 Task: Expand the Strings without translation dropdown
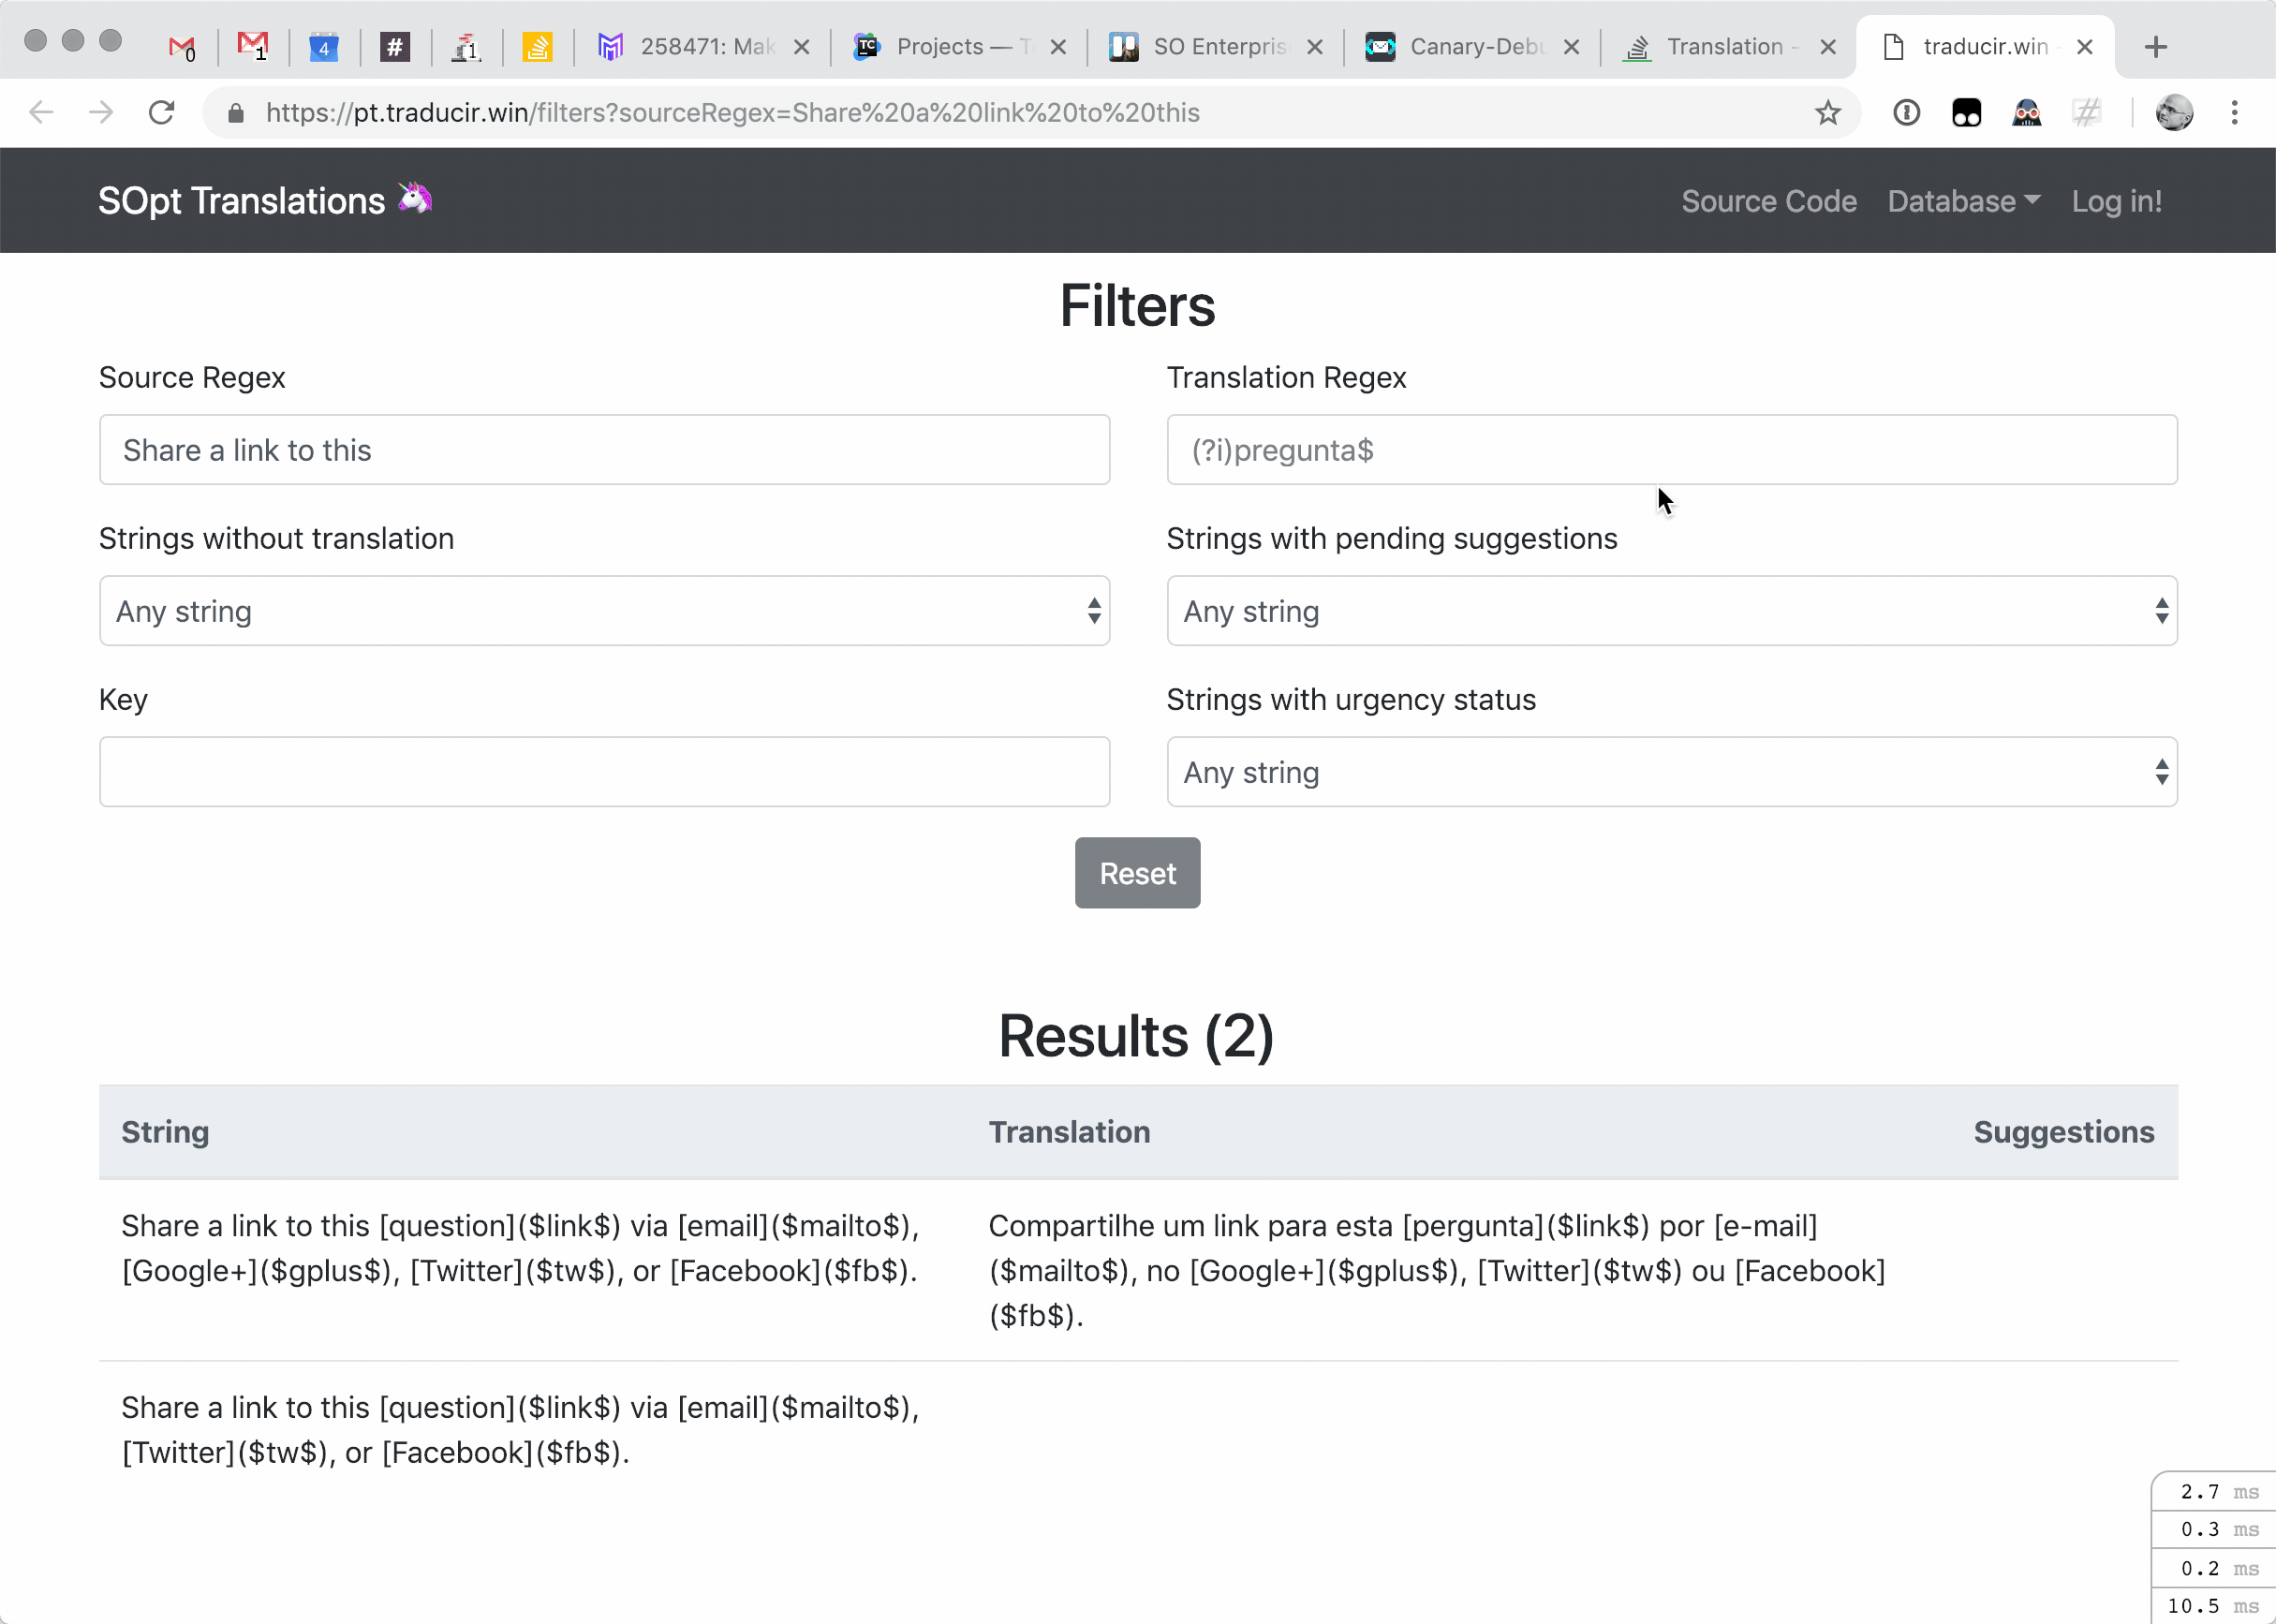click(x=604, y=612)
